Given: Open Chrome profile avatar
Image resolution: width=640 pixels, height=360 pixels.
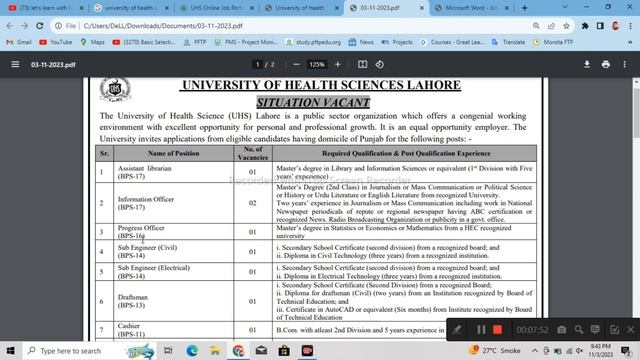Looking at the screenshot, I should point(616,26).
